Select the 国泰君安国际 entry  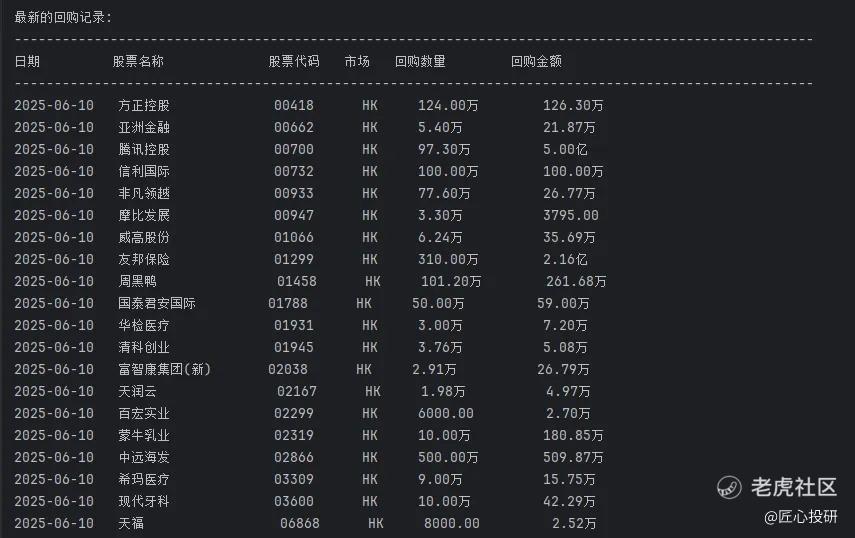(x=157, y=303)
